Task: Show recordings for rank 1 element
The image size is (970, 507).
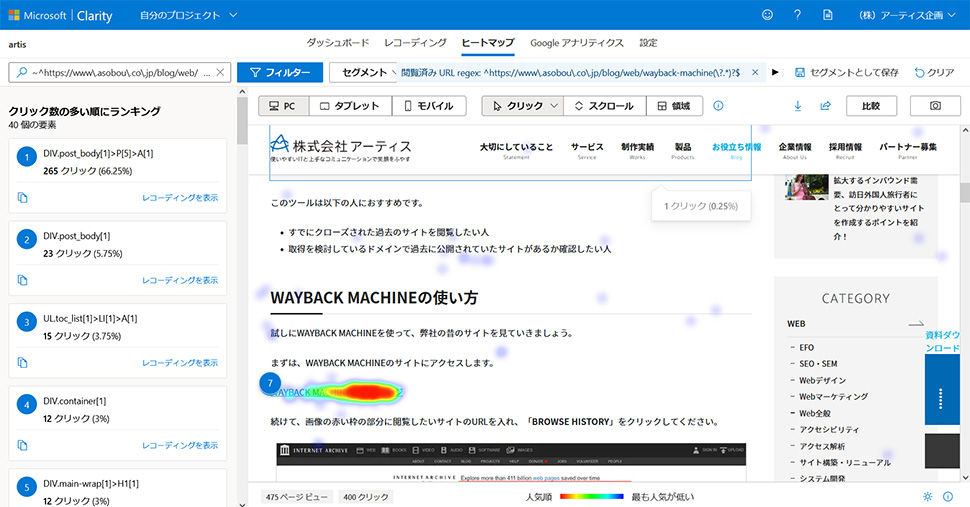Action: point(180,198)
